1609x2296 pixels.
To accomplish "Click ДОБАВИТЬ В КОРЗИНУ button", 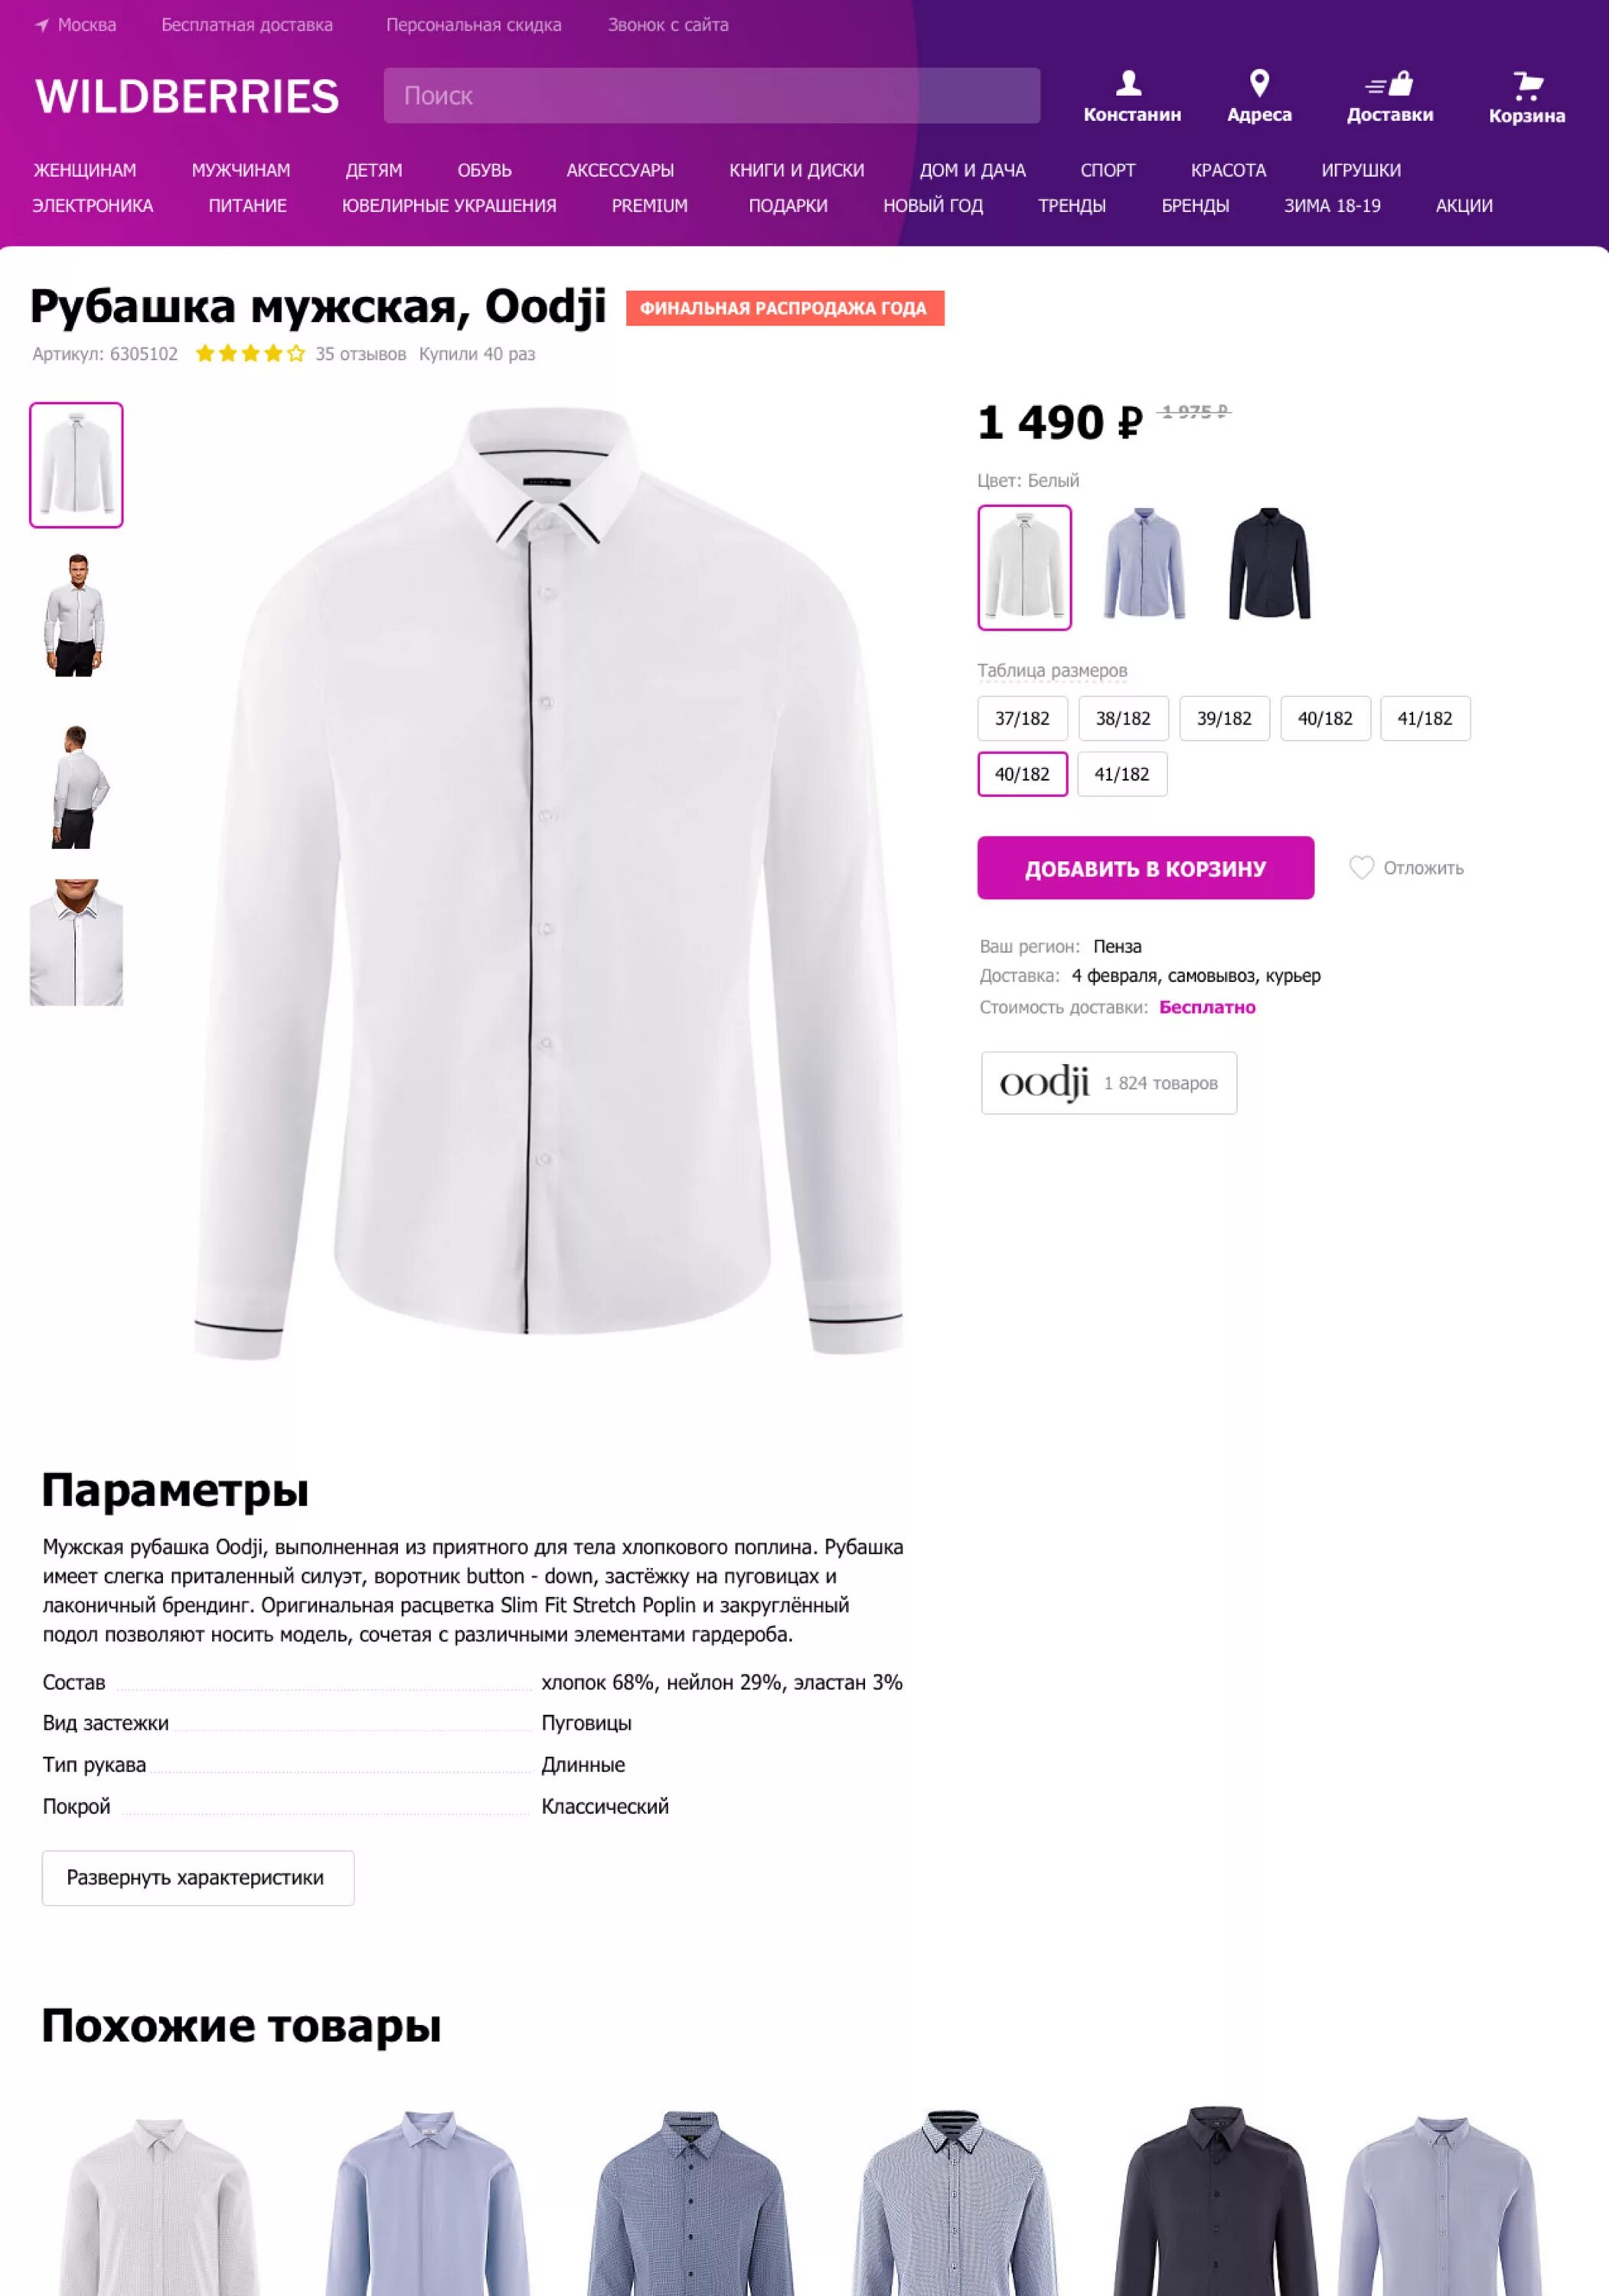I will tap(1145, 868).
